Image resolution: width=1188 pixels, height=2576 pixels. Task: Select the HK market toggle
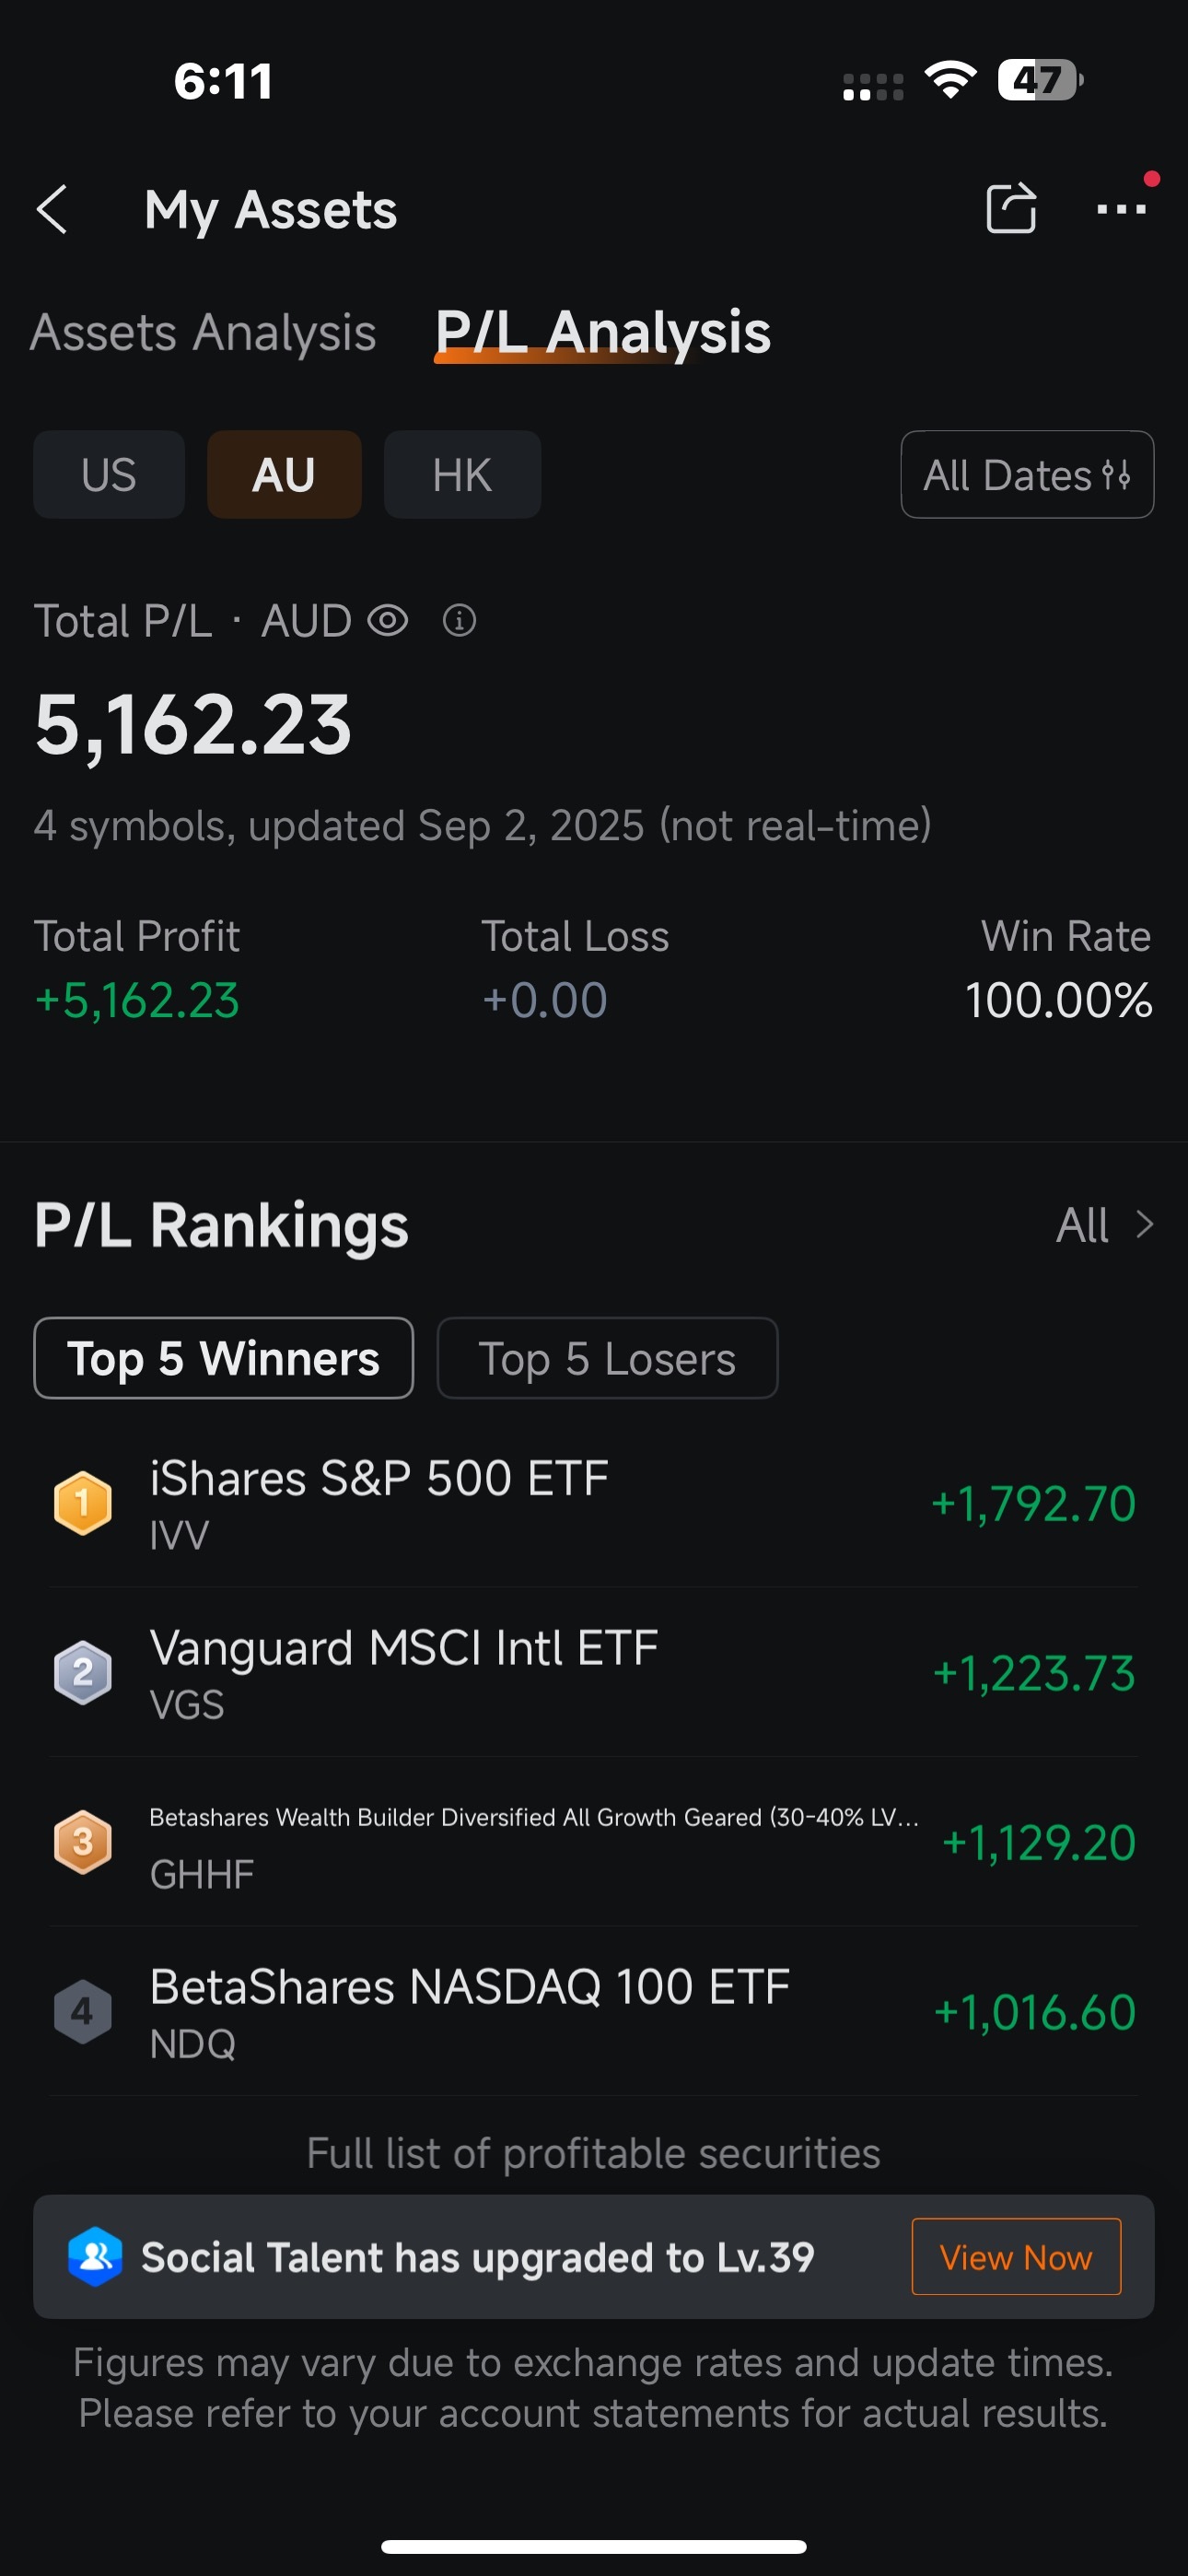(x=462, y=475)
